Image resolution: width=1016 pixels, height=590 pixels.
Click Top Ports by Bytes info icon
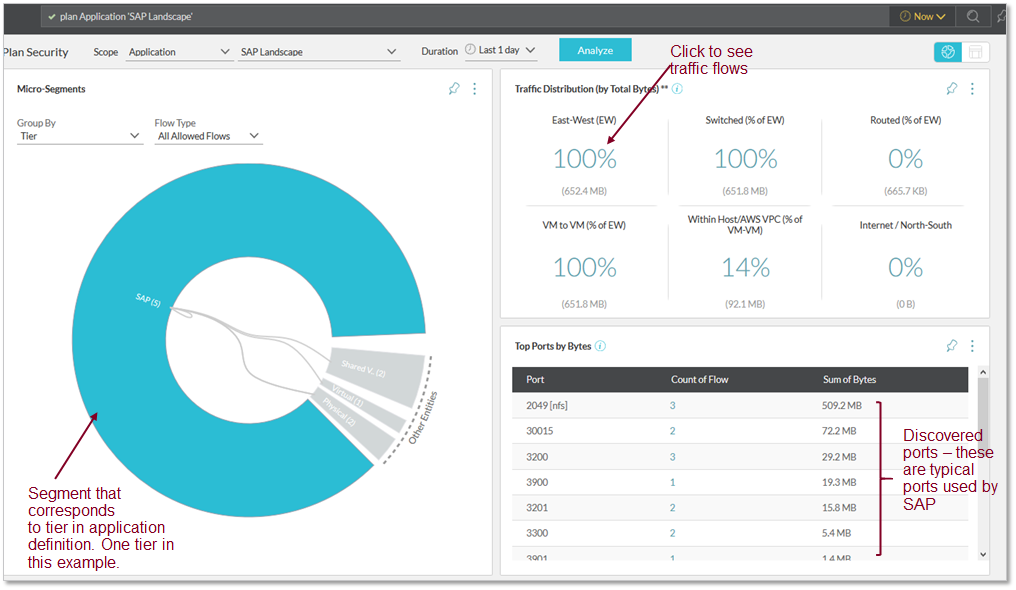pos(600,346)
